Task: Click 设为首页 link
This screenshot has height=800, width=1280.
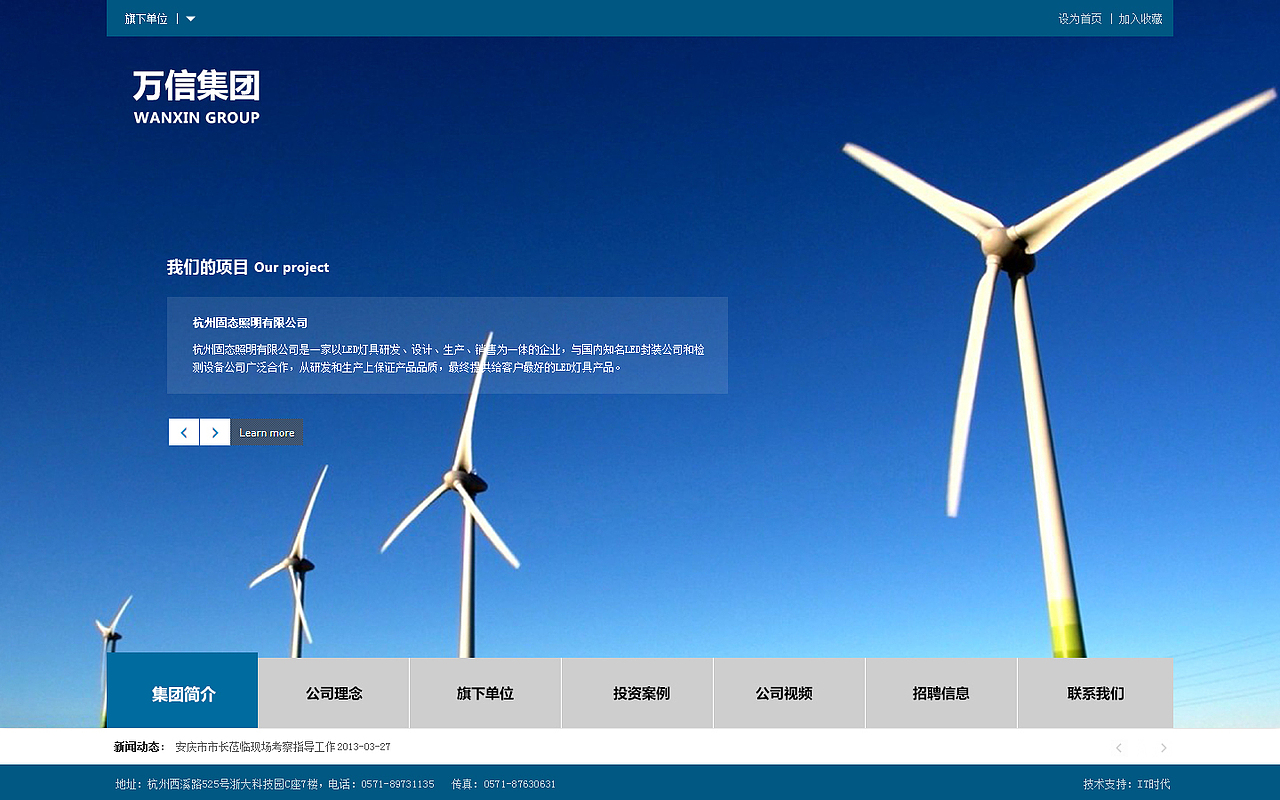Action: (x=1080, y=19)
